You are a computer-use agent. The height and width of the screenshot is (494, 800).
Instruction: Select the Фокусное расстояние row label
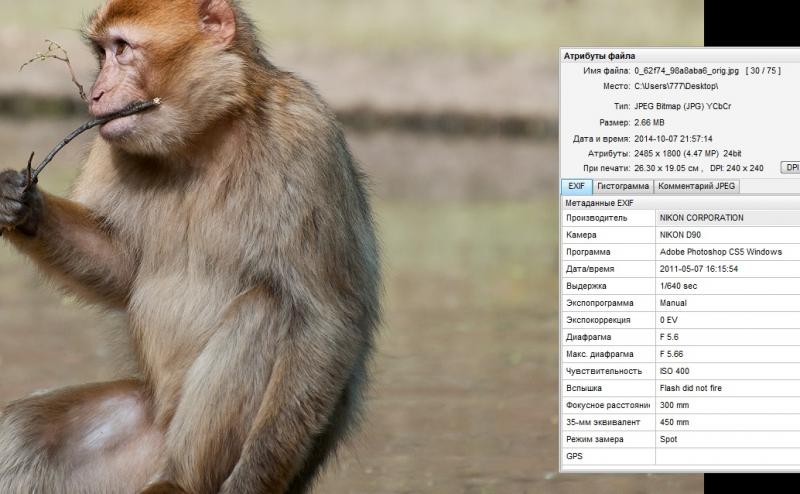(x=608, y=405)
